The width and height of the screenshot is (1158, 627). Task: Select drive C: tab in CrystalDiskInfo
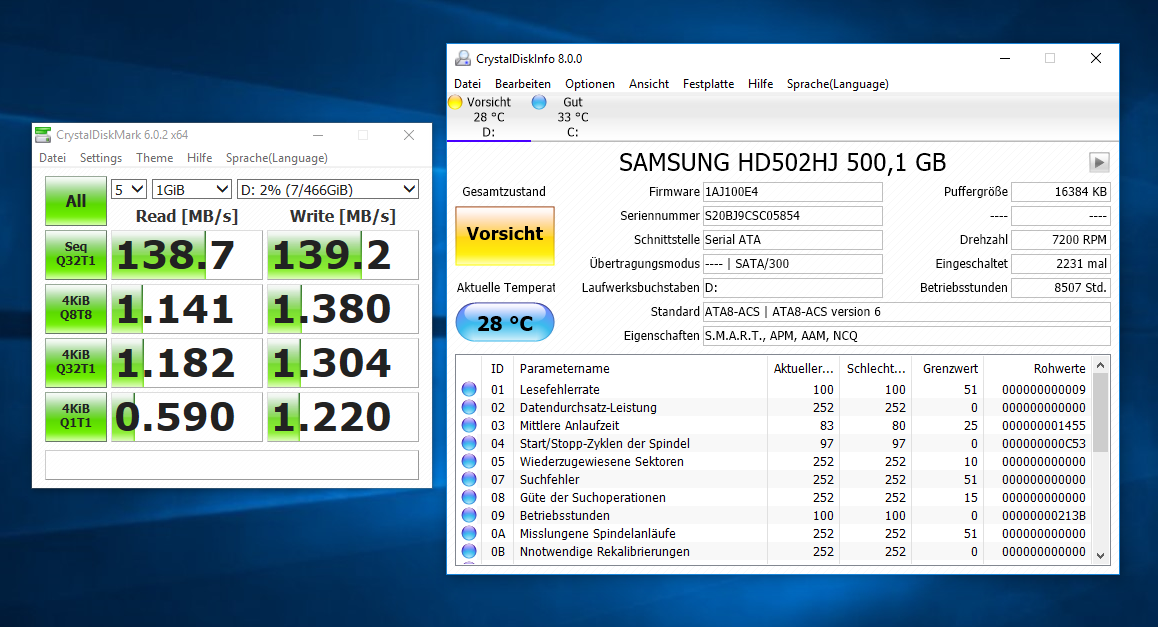[x=572, y=117]
